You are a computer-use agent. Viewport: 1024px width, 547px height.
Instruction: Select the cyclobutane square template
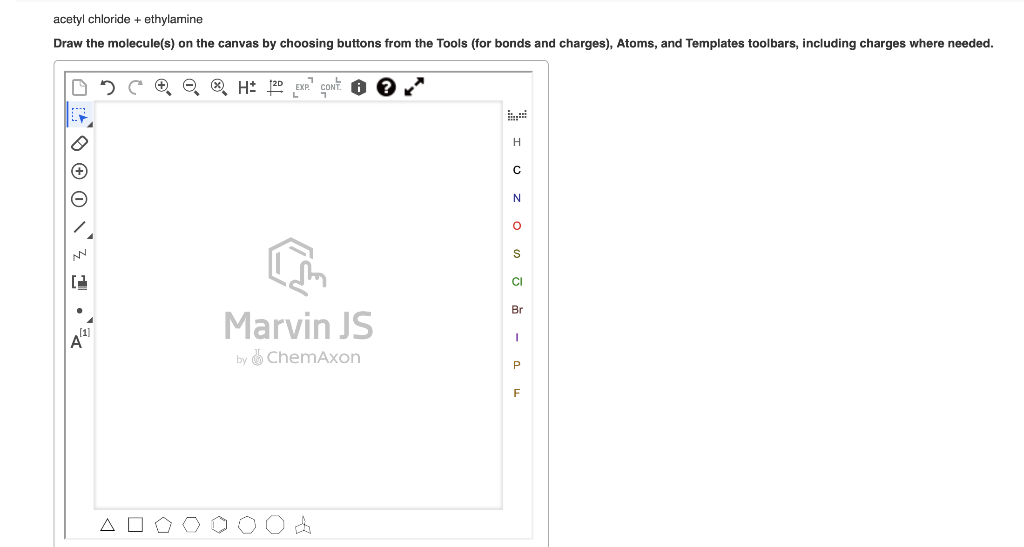[x=135, y=525]
